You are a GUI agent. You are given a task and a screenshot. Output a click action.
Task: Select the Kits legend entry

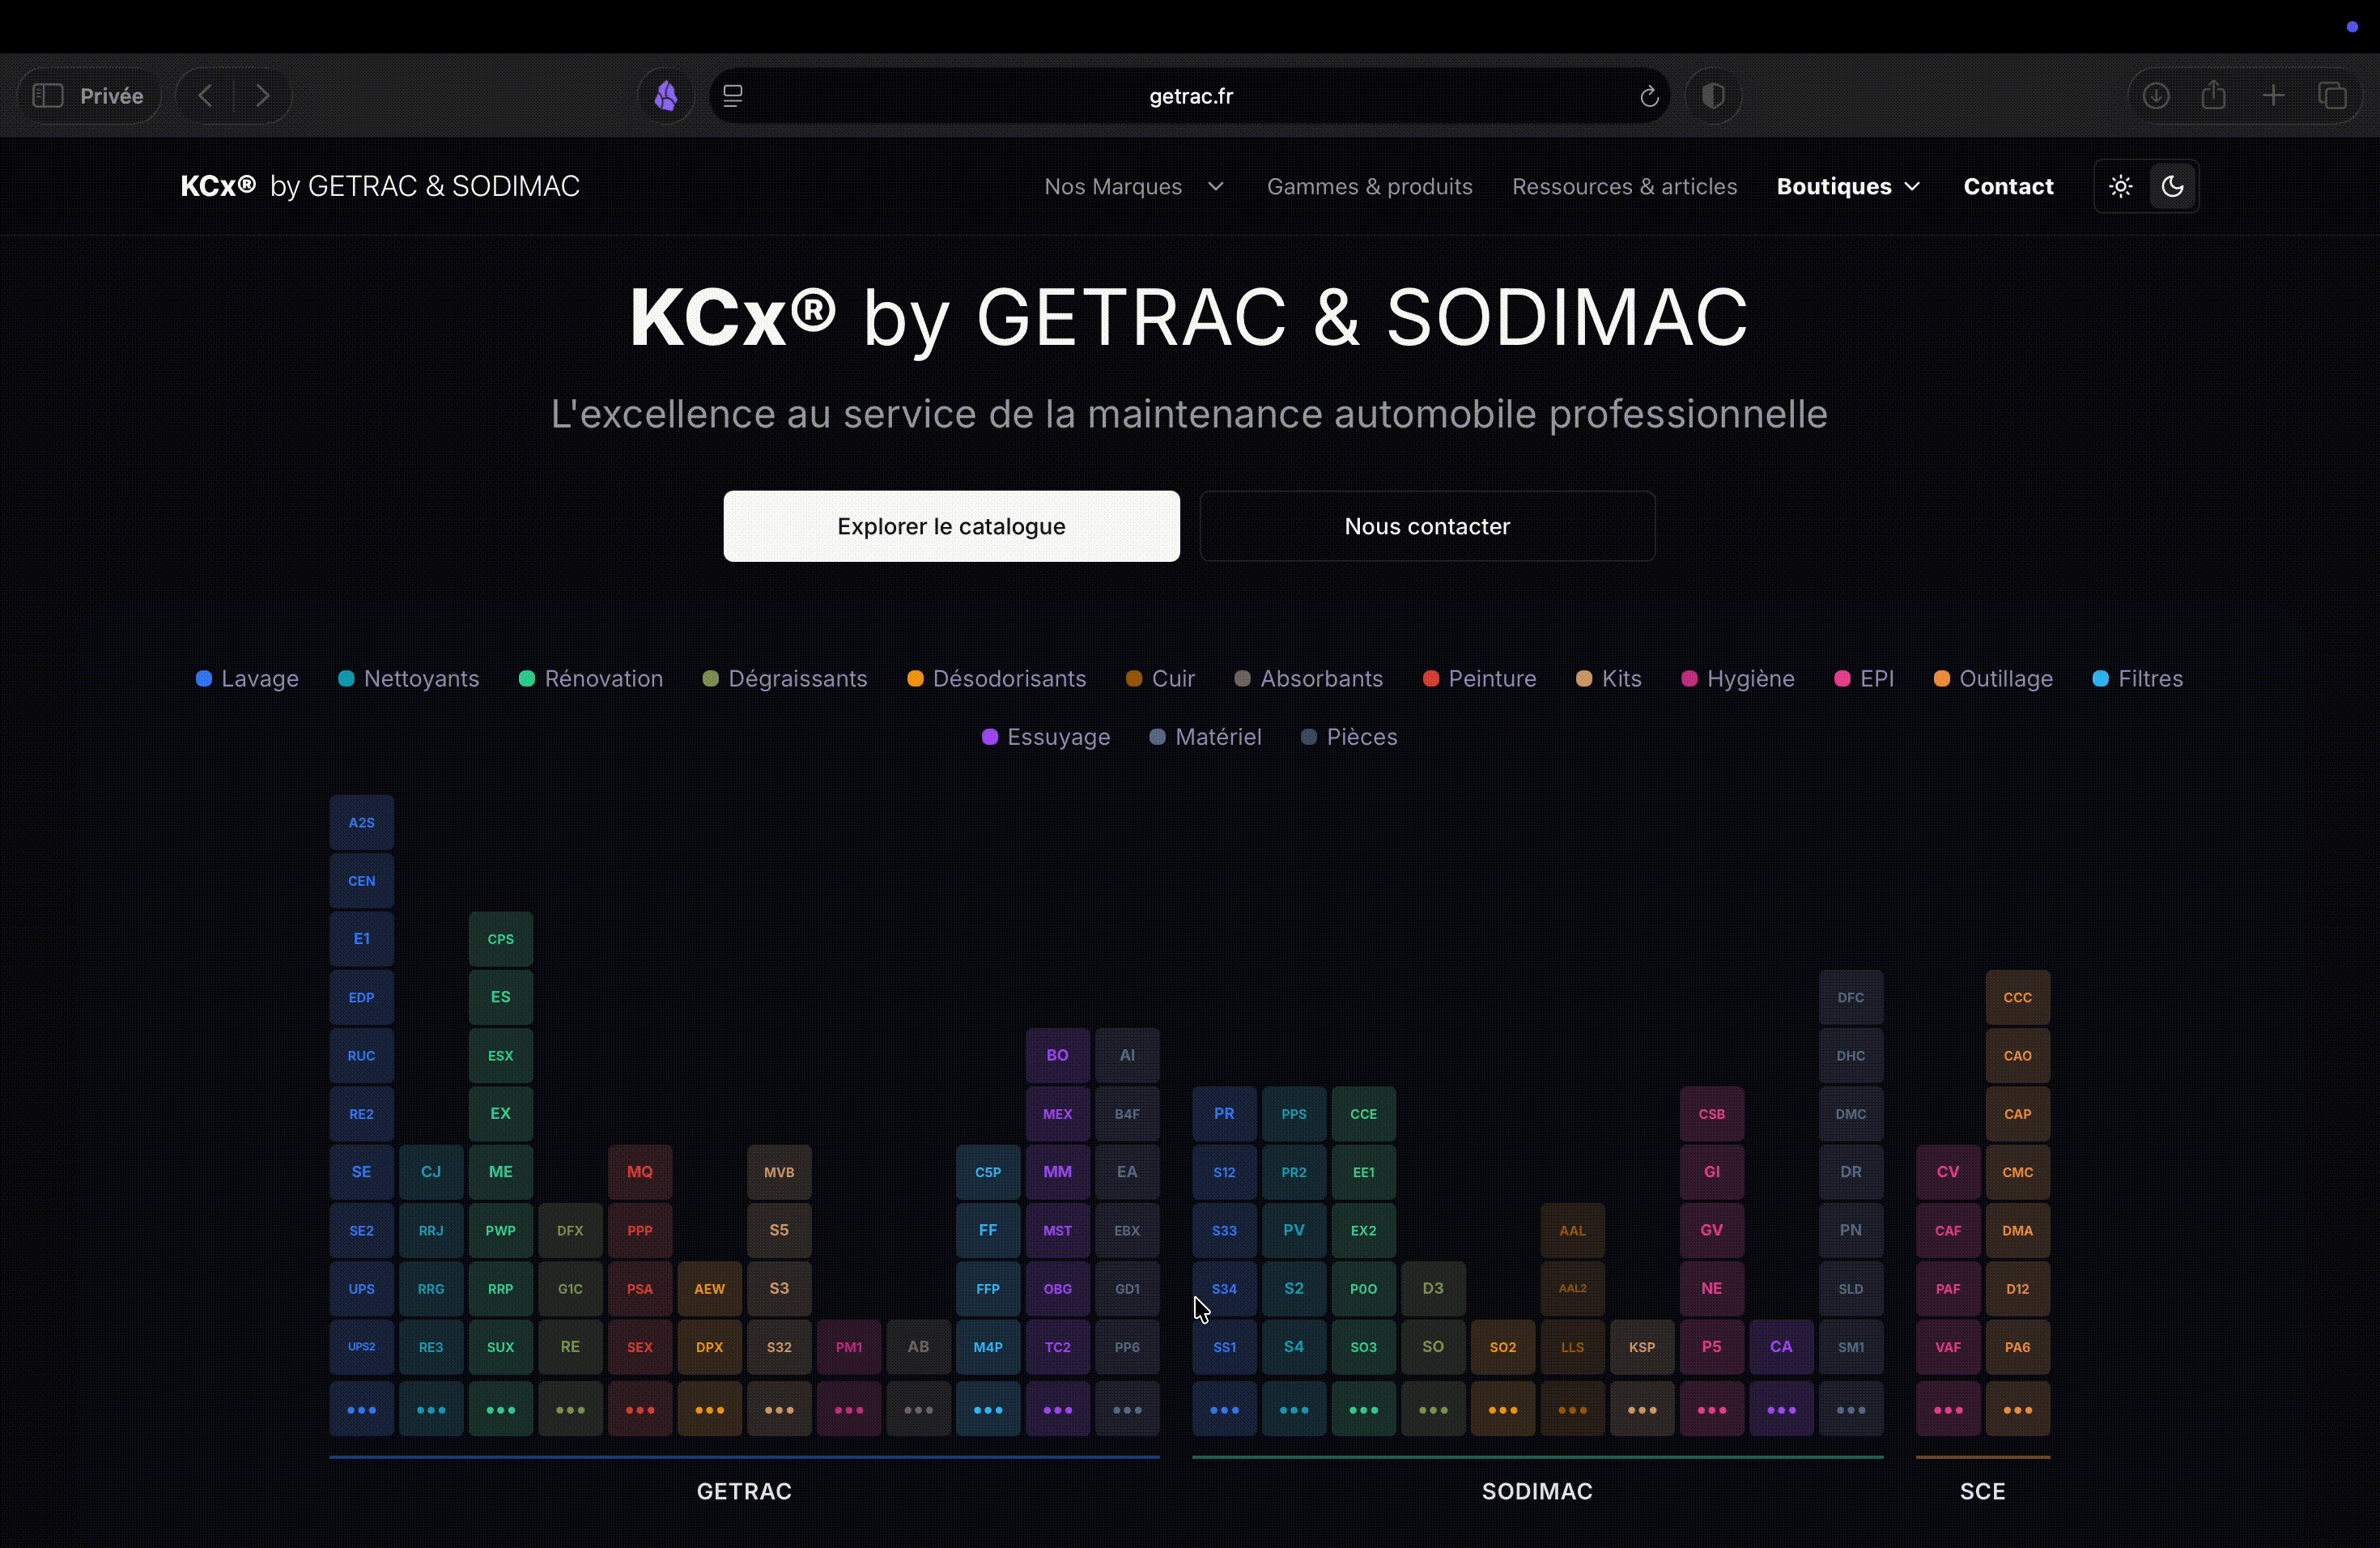[1608, 679]
